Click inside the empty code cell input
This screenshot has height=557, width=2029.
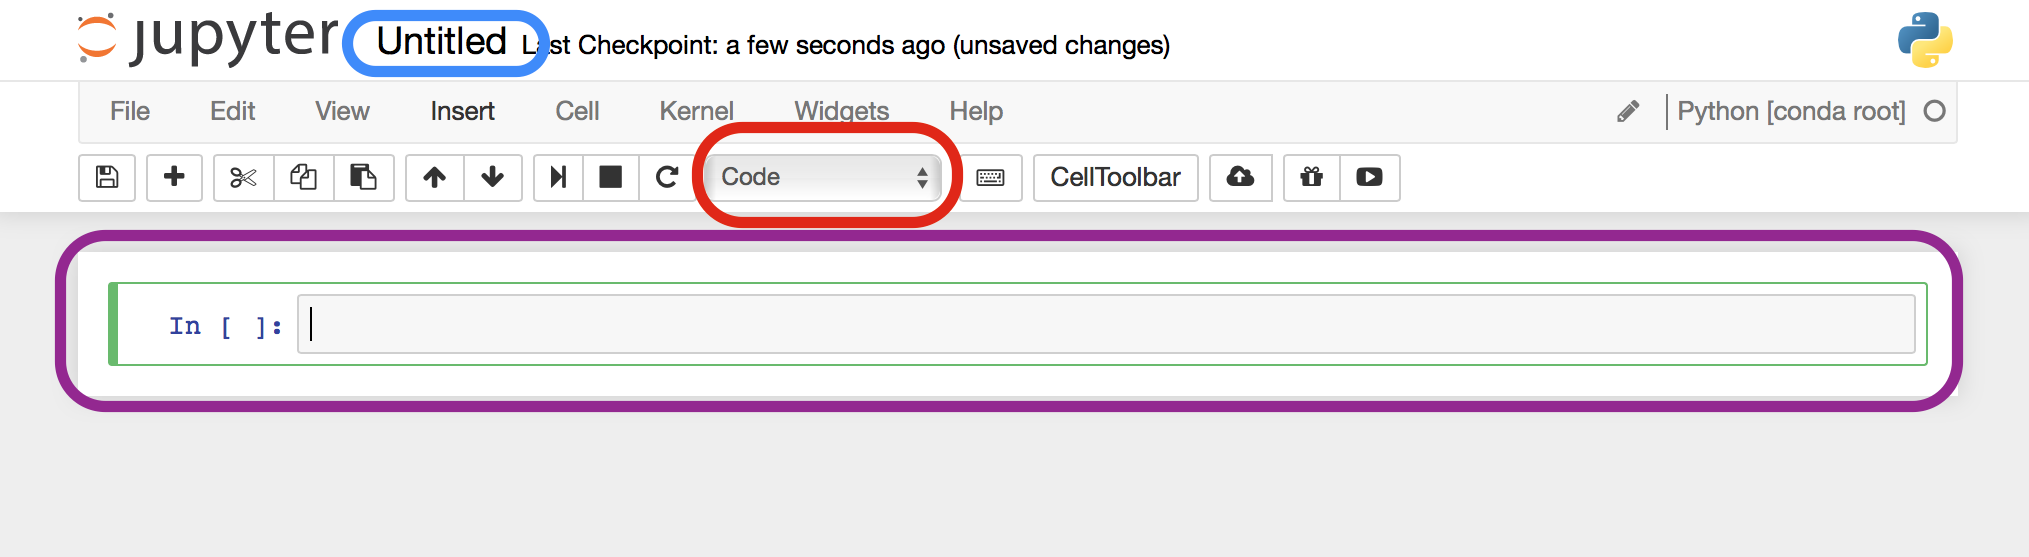click(1106, 324)
